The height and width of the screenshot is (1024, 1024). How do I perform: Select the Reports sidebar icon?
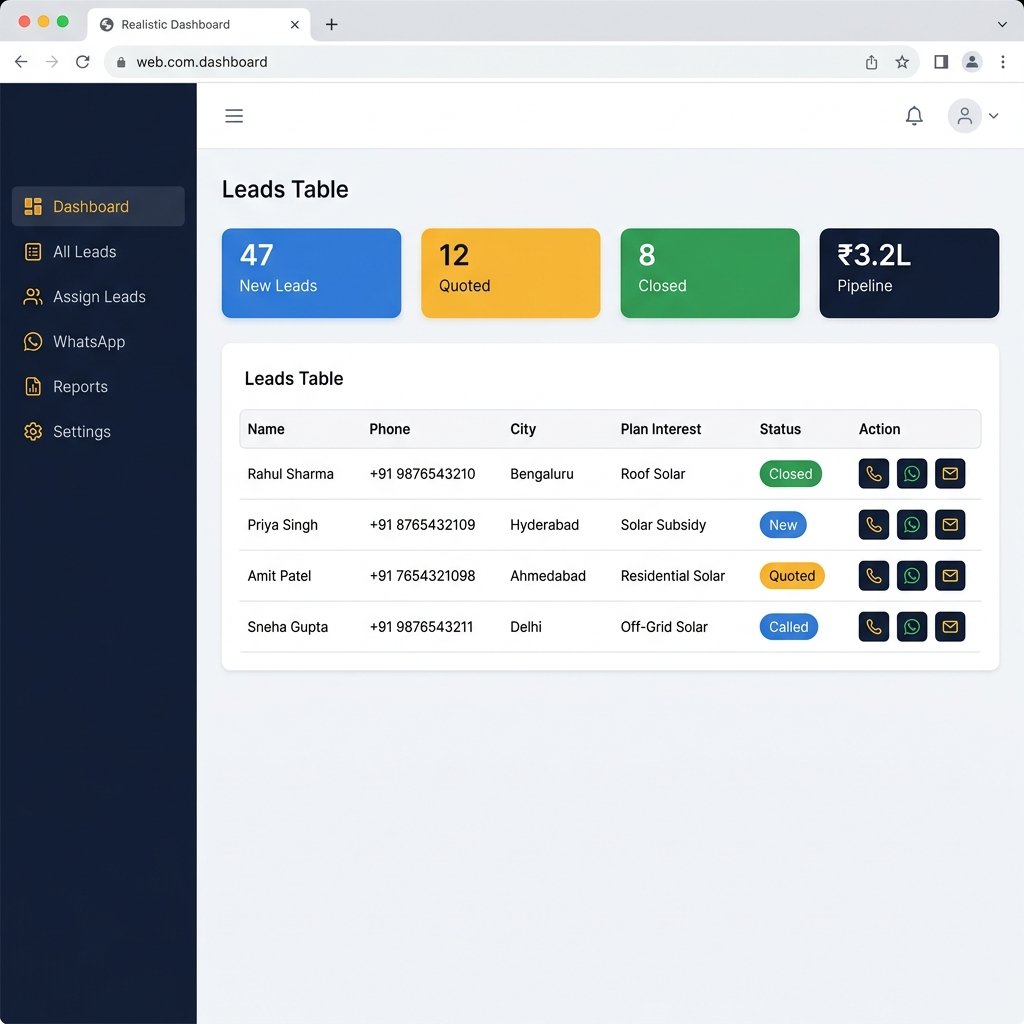34,387
